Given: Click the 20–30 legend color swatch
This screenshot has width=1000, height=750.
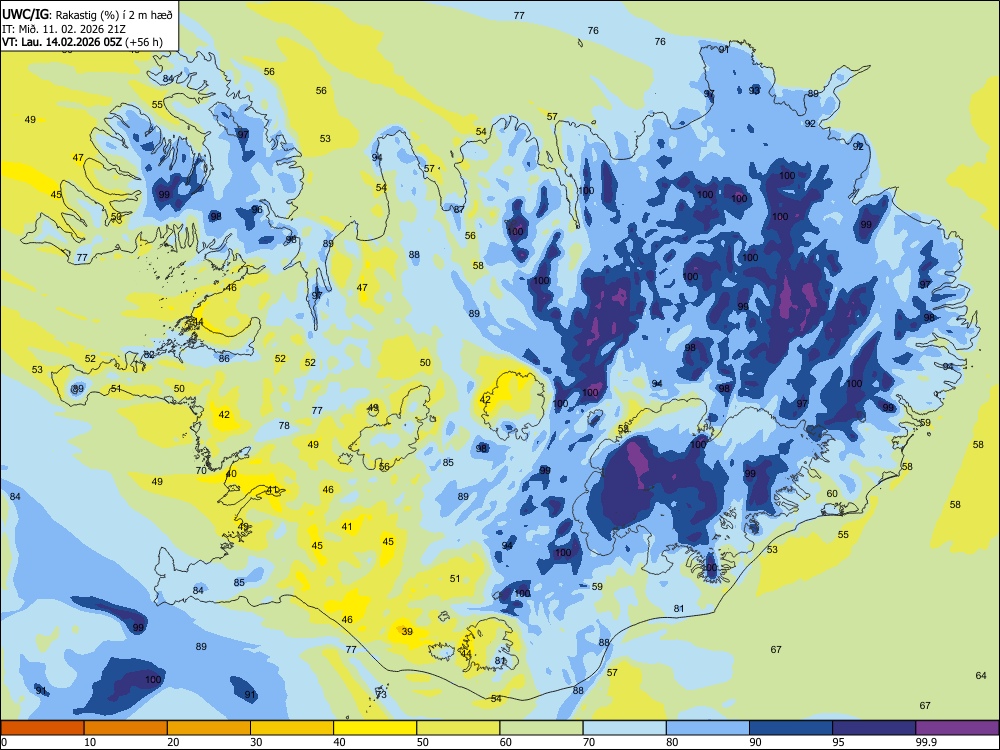Looking at the screenshot, I should coord(209,728).
